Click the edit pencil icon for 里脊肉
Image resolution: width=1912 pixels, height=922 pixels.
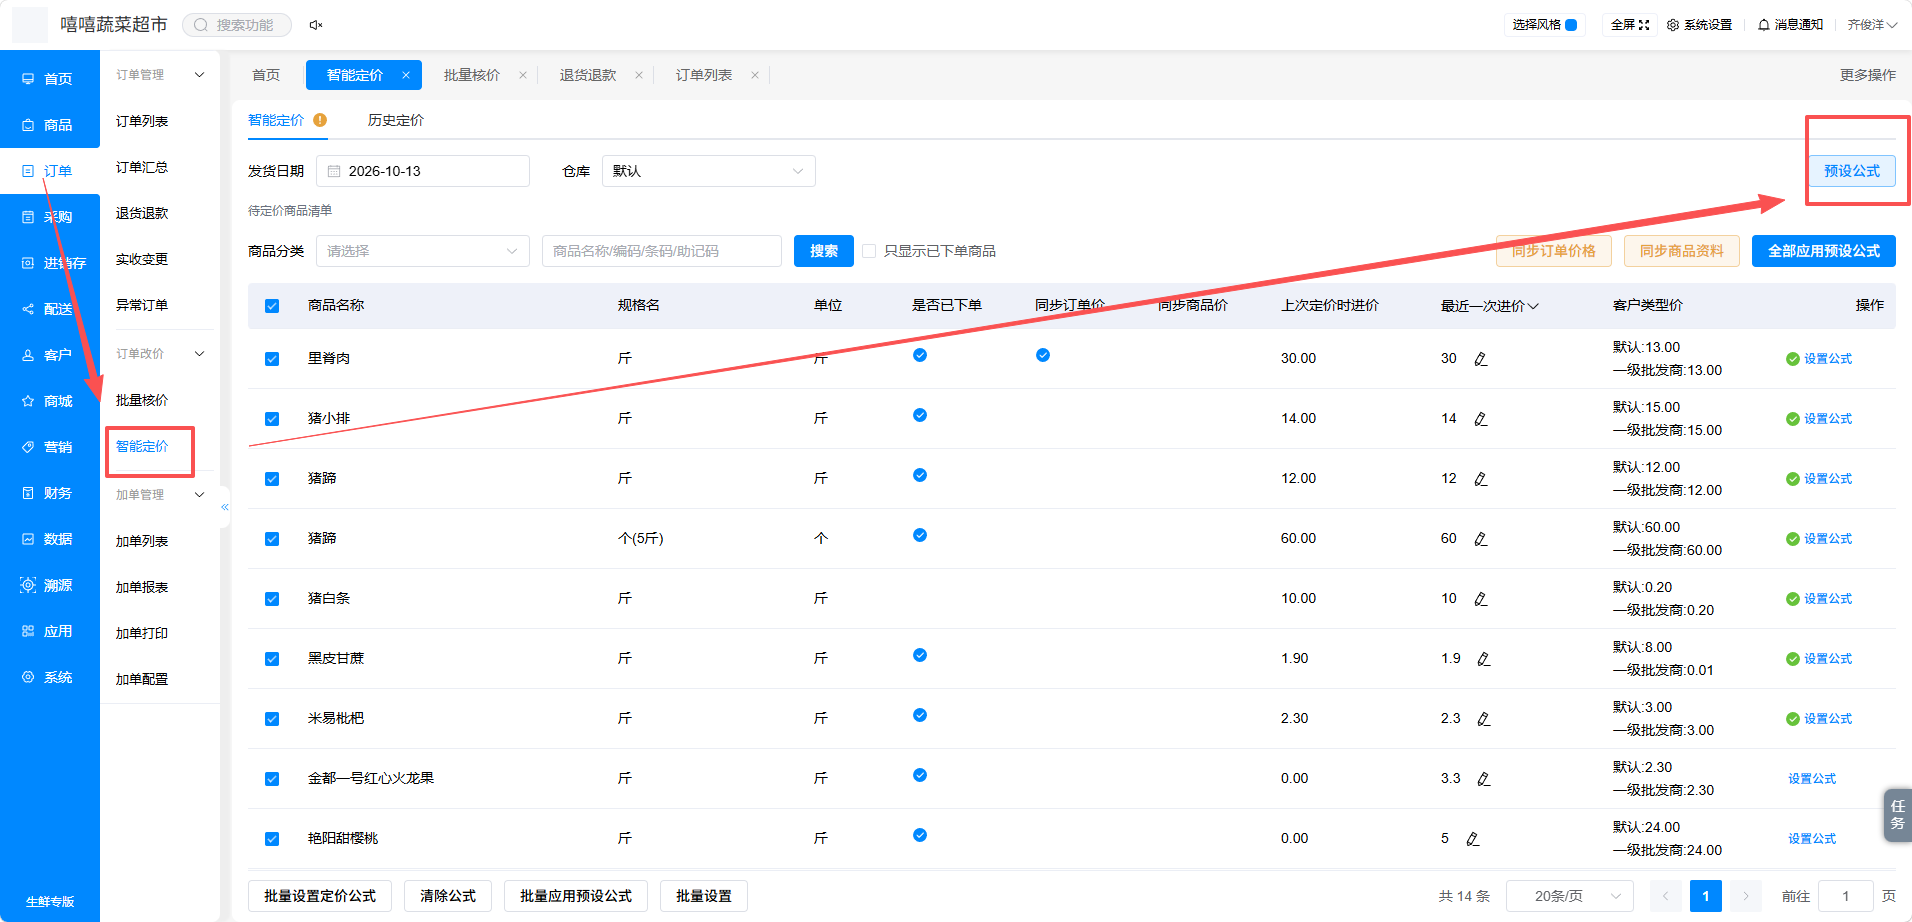[1481, 359]
